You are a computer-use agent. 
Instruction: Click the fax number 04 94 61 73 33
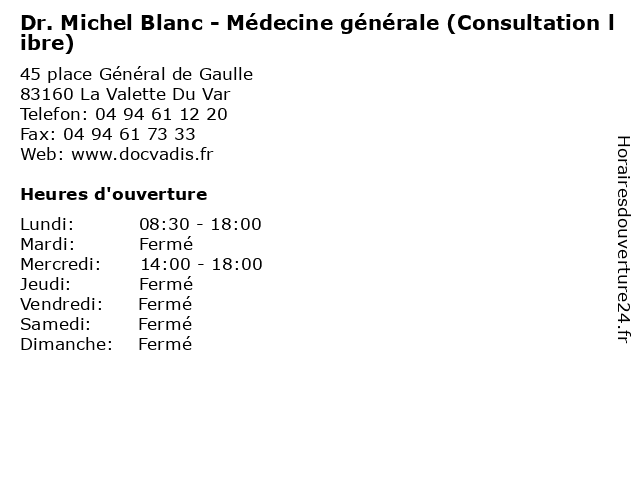[129, 134]
